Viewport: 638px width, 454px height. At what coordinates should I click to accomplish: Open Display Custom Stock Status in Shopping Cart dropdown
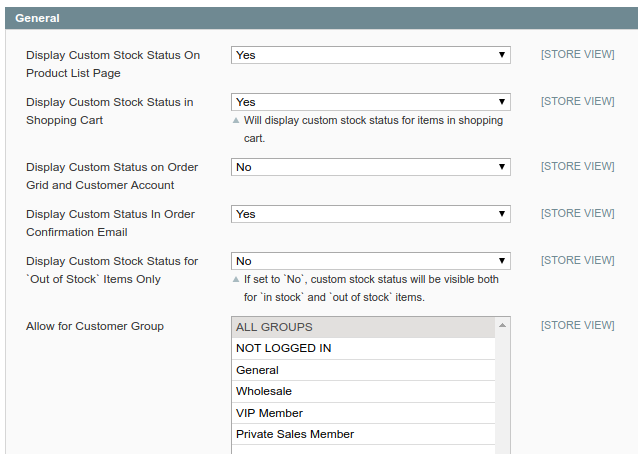point(370,102)
